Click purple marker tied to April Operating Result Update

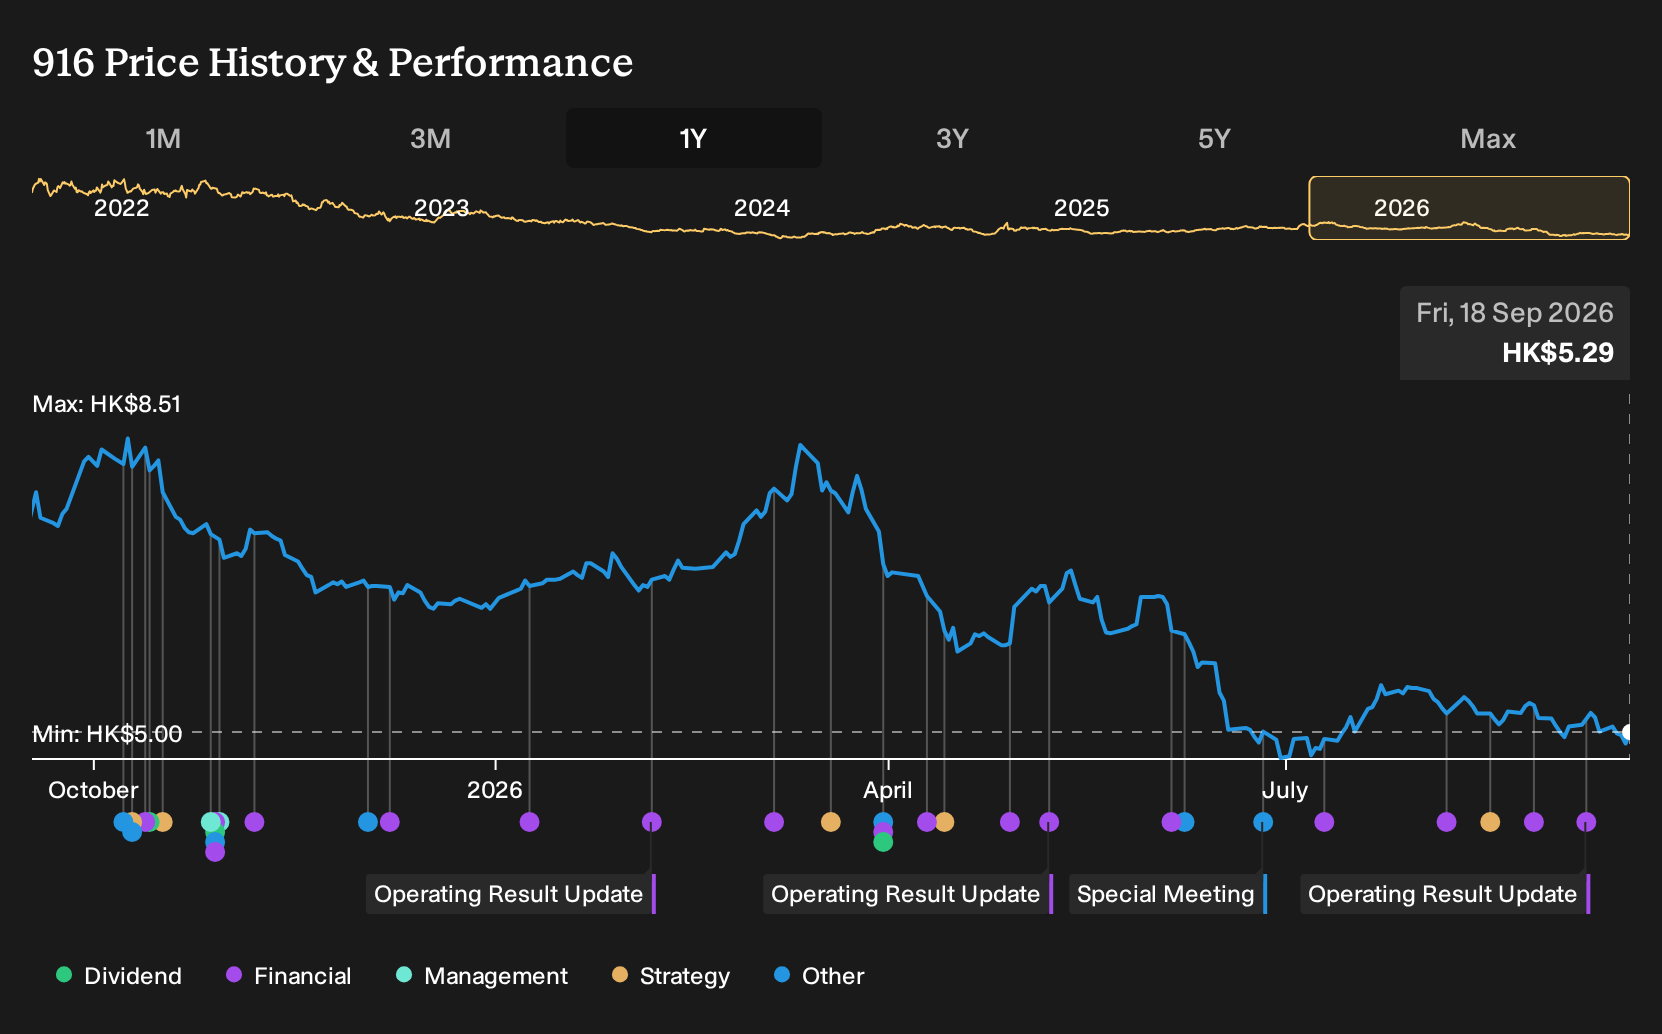1049,822
